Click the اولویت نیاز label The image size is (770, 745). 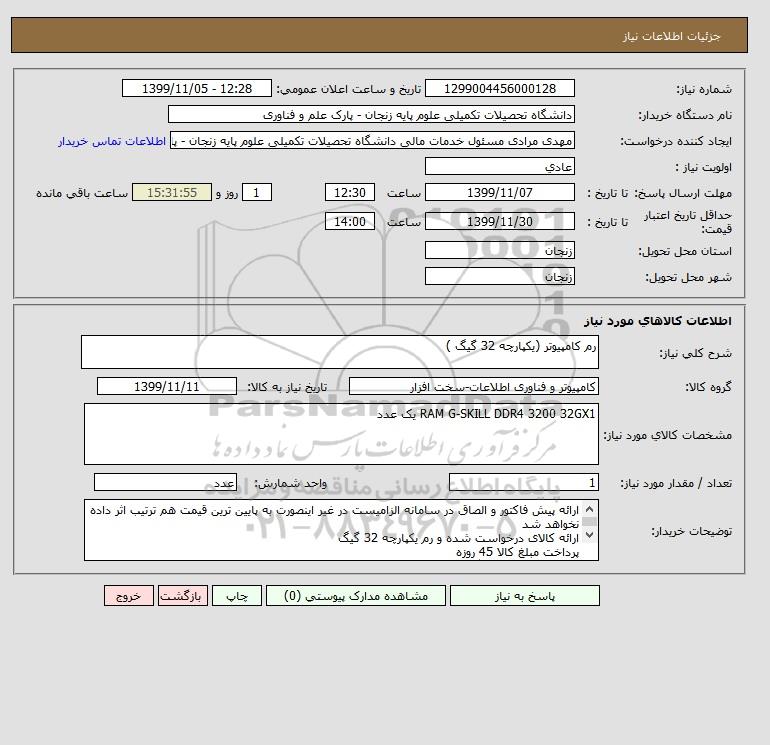703,167
